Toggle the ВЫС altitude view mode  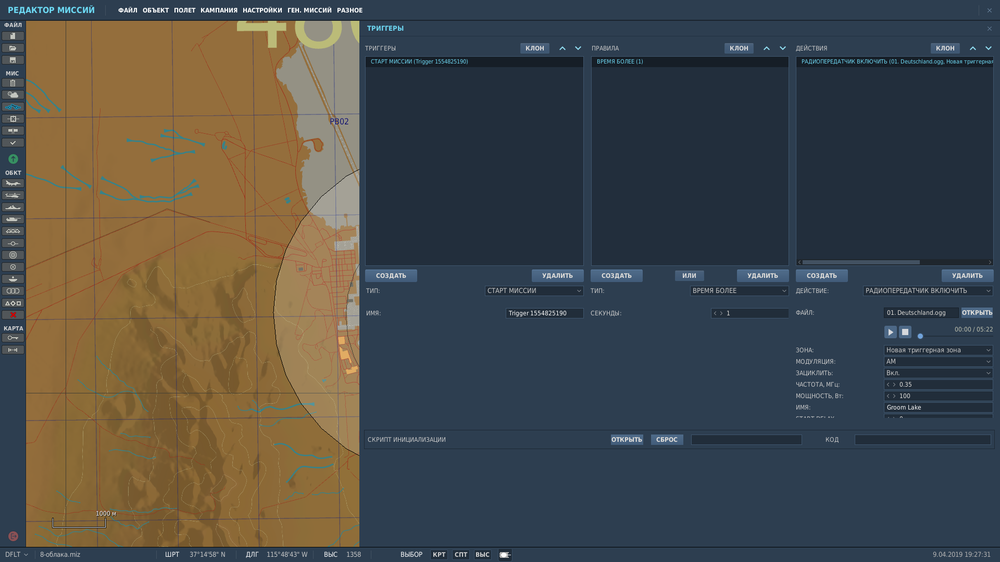tap(482, 554)
